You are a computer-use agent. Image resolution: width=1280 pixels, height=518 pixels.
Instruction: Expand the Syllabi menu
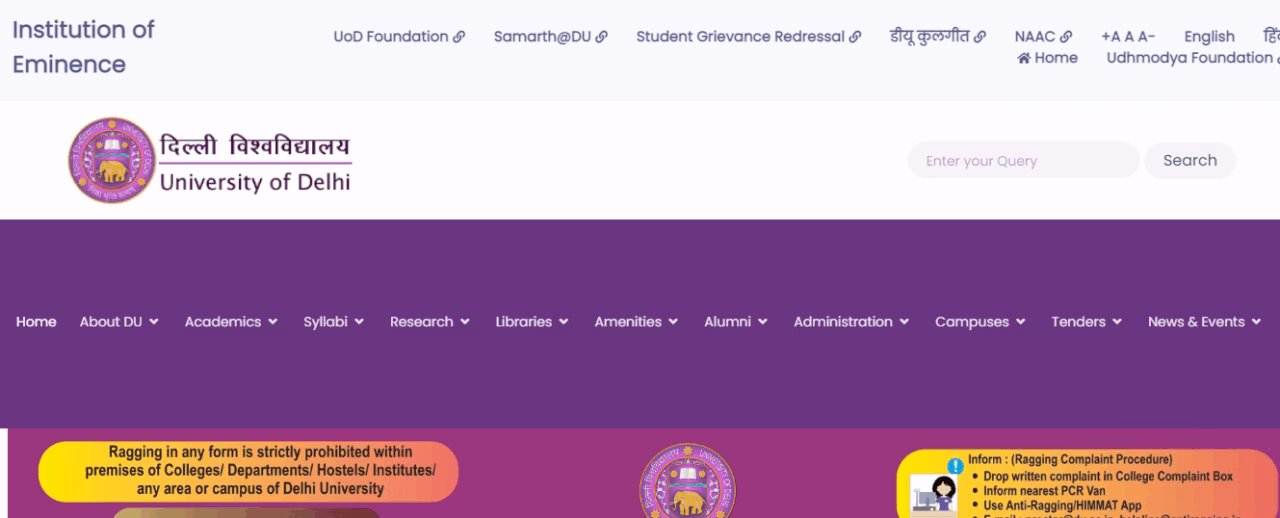tap(334, 322)
